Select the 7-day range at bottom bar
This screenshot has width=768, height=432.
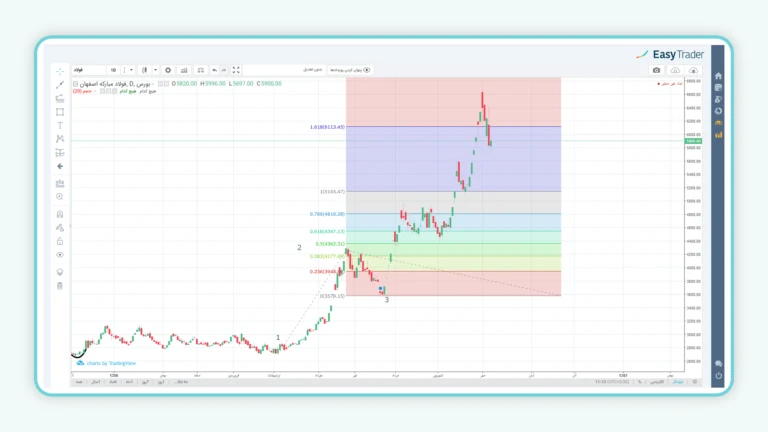coord(145,382)
